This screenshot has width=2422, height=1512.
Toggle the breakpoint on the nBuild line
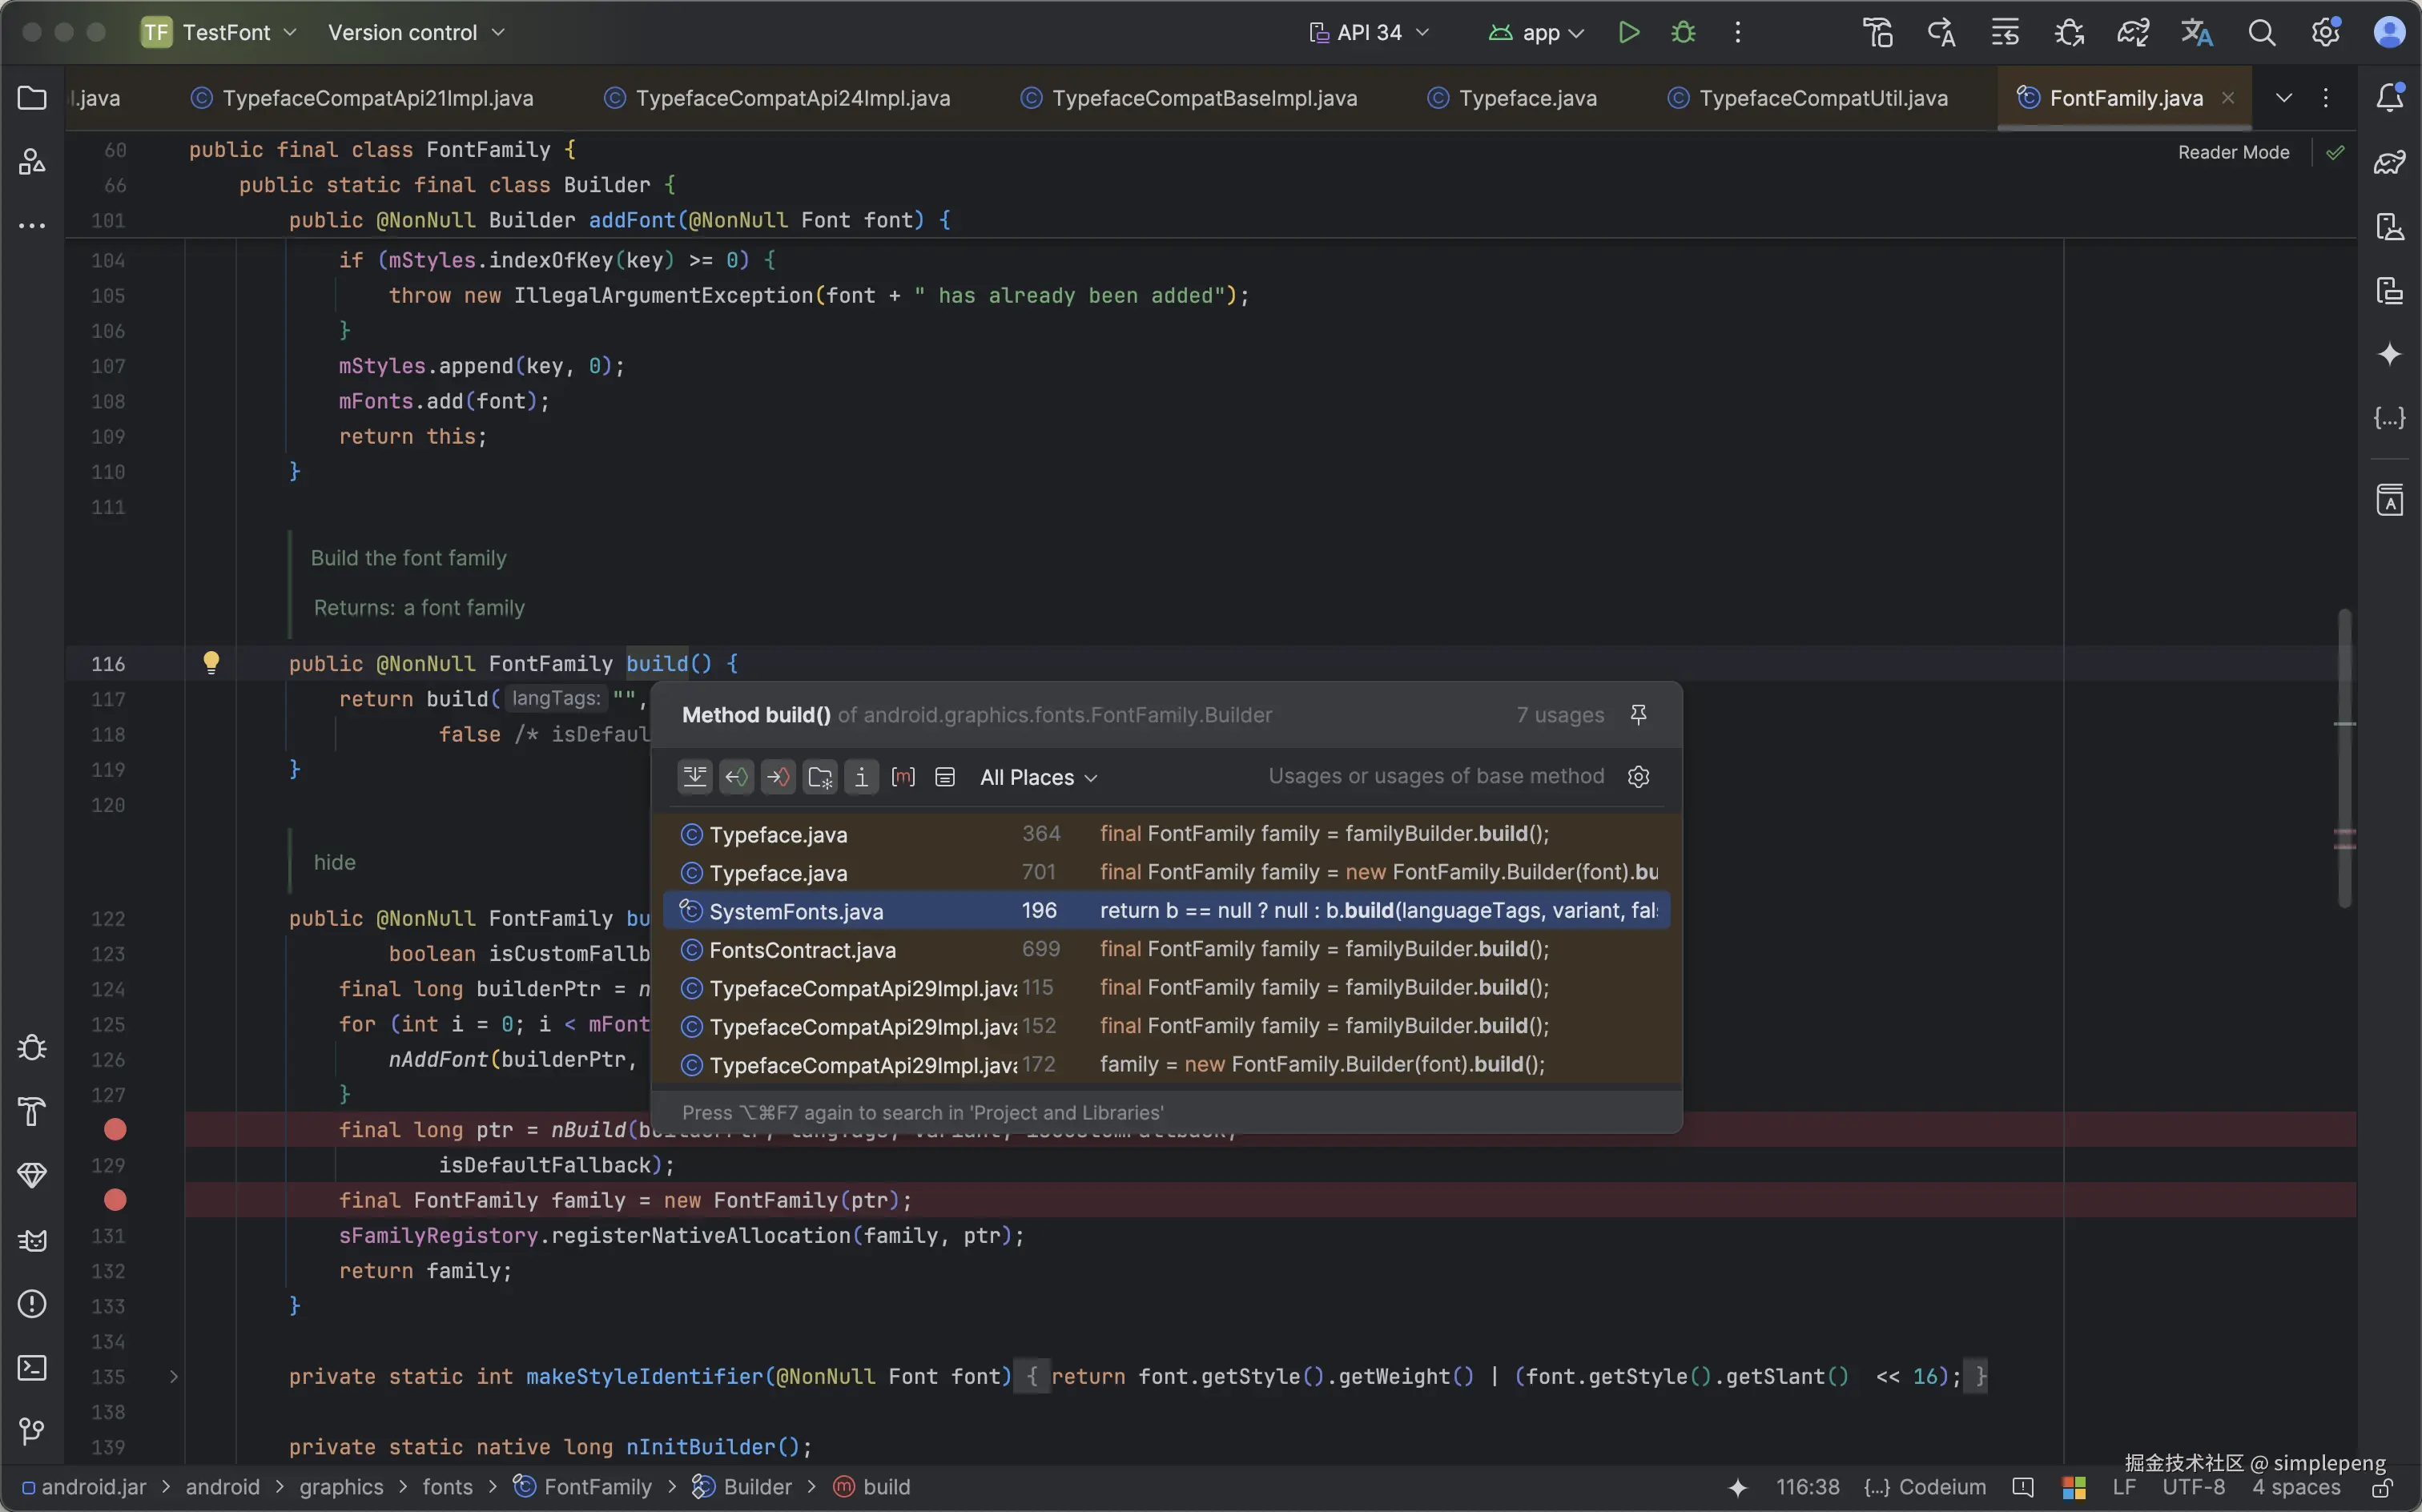(x=115, y=1129)
